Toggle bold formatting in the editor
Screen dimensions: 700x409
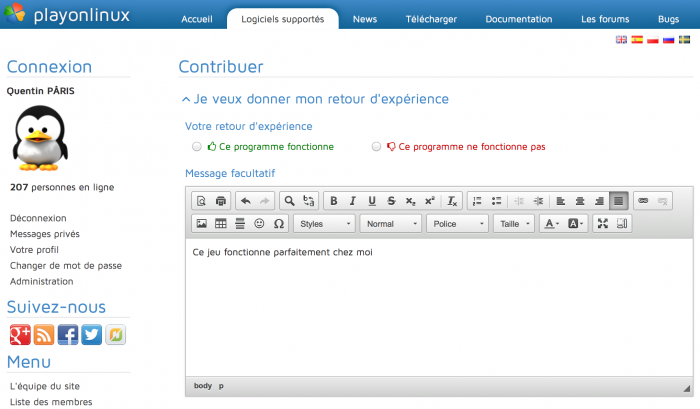334,201
